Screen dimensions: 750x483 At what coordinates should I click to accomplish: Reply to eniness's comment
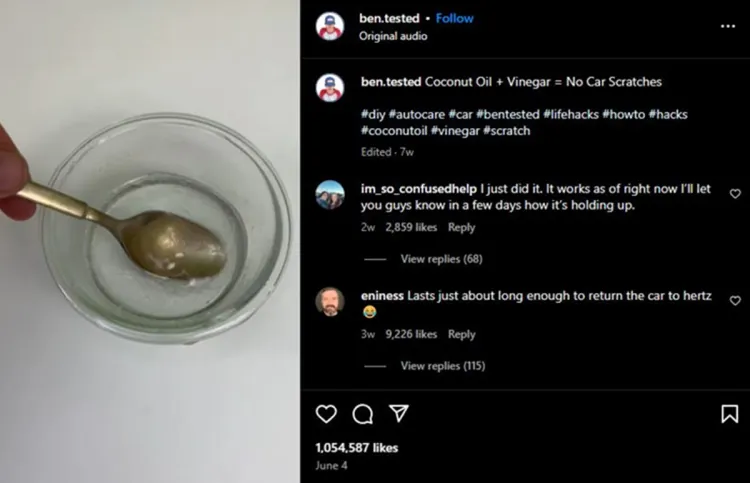pyautogui.click(x=461, y=334)
